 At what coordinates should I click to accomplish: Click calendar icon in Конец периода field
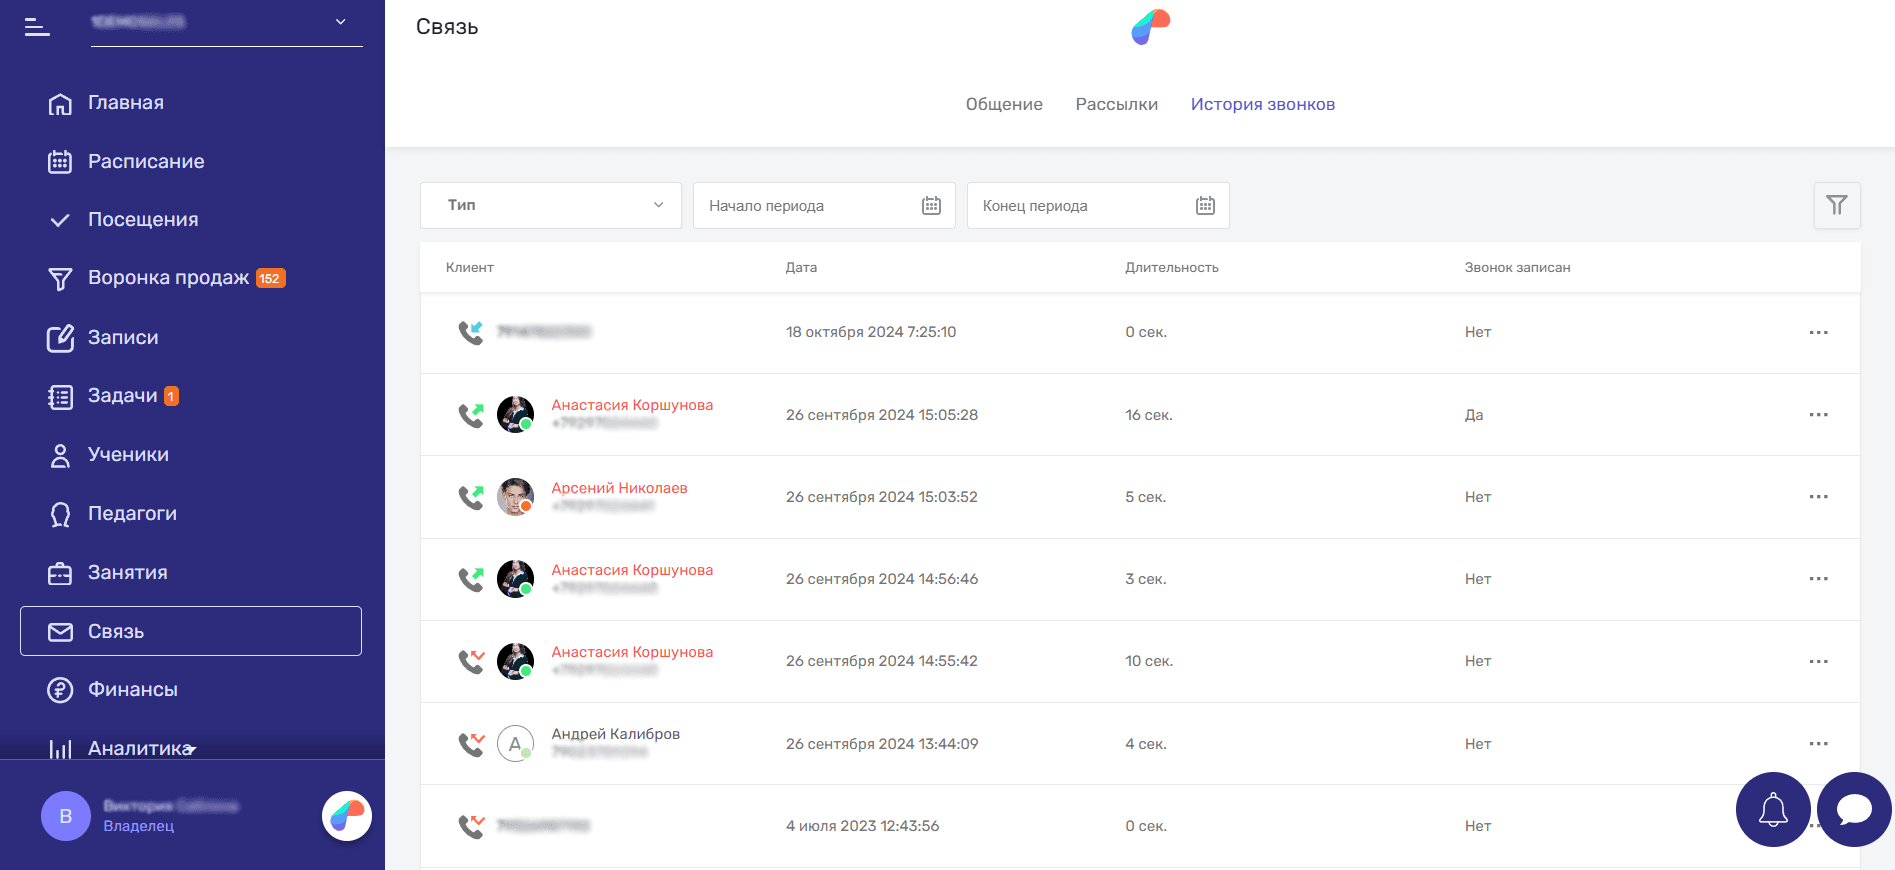point(1205,206)
